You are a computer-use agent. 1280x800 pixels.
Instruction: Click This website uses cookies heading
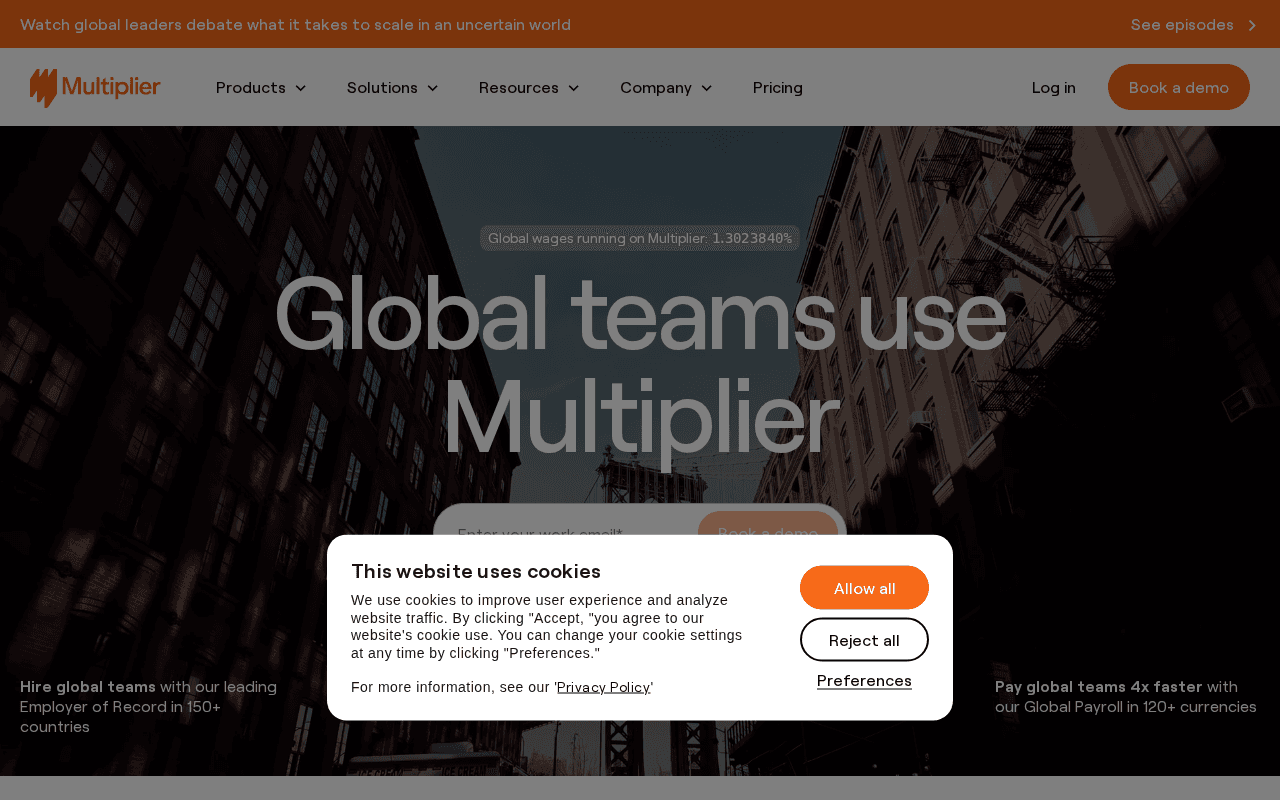coord(476,571)
